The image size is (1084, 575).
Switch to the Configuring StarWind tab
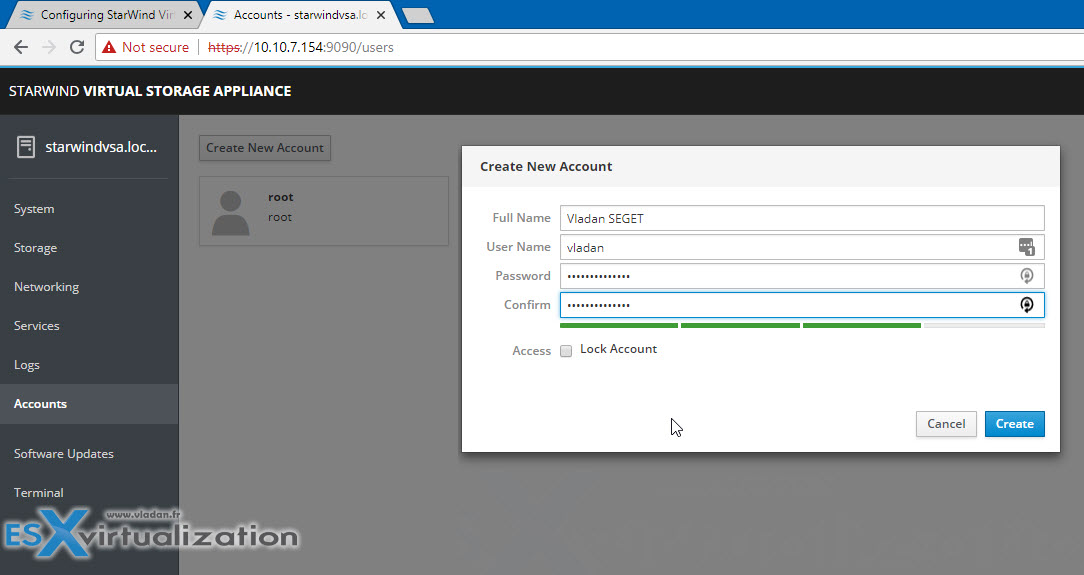tap(107, 15)
